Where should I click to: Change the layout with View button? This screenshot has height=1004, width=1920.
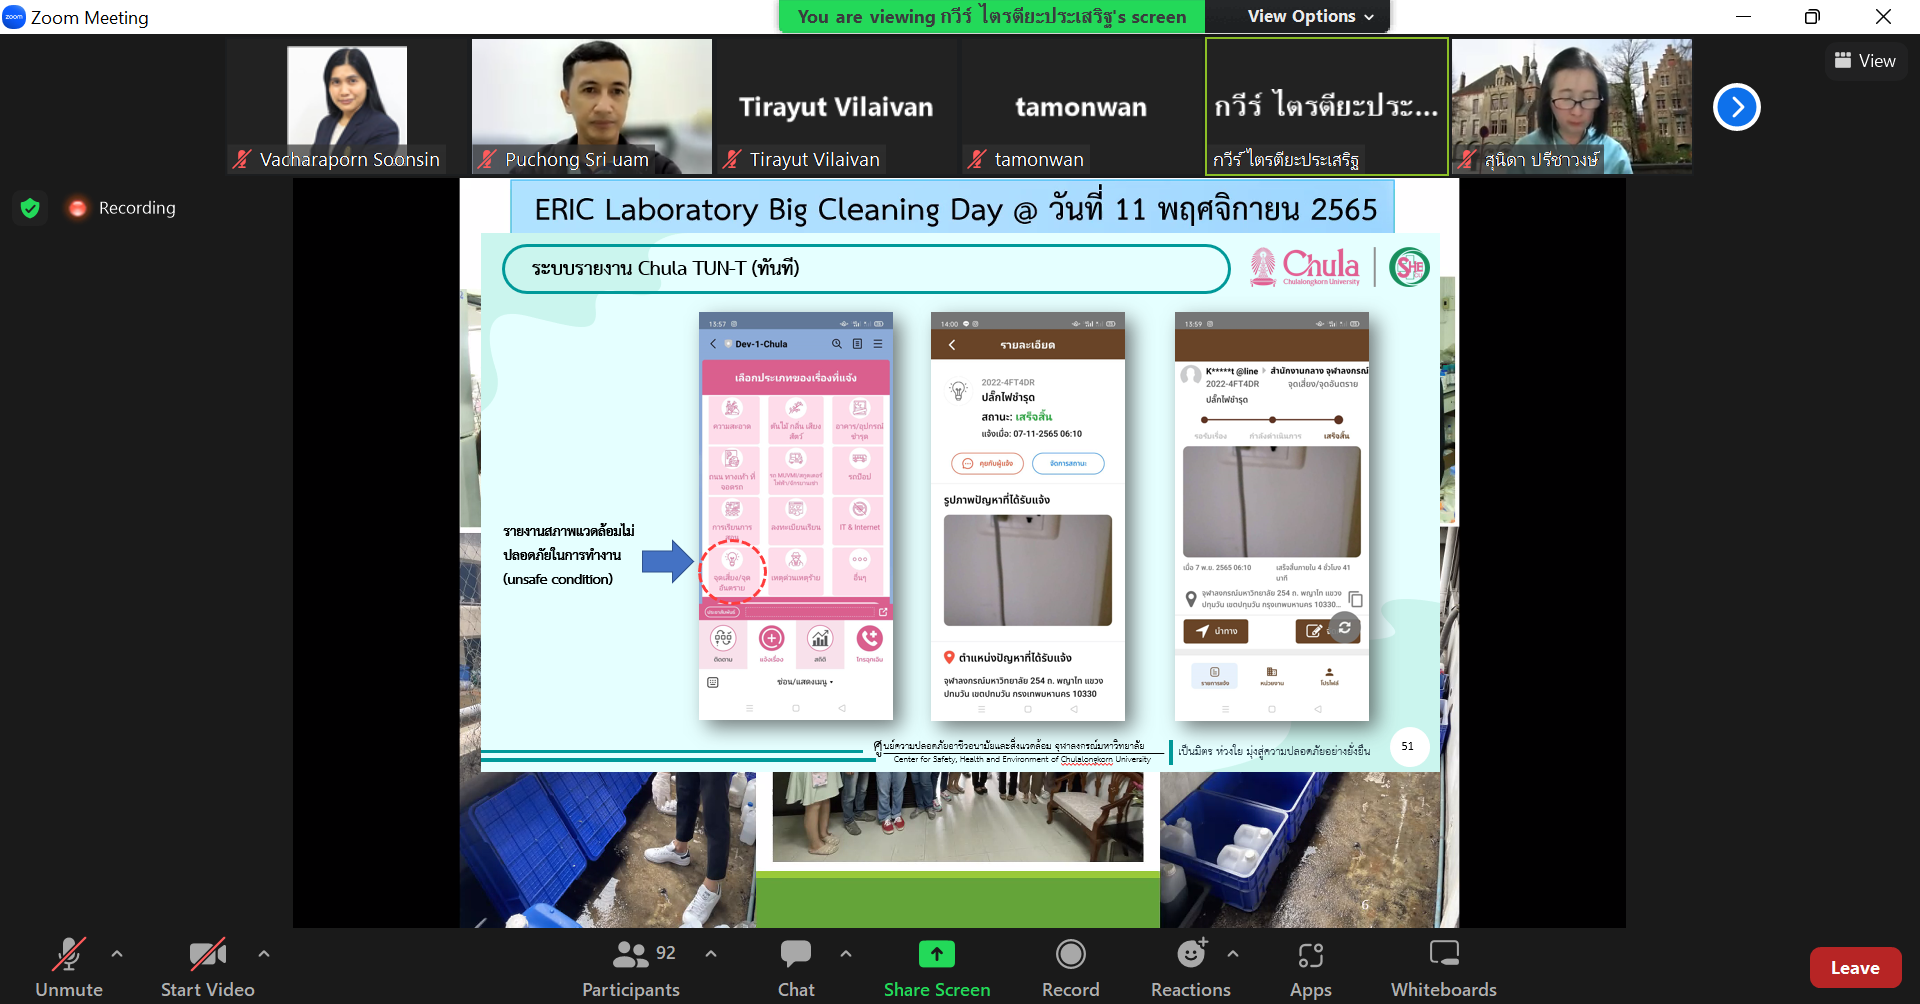pyautogui.click(x=1865, y=61)
